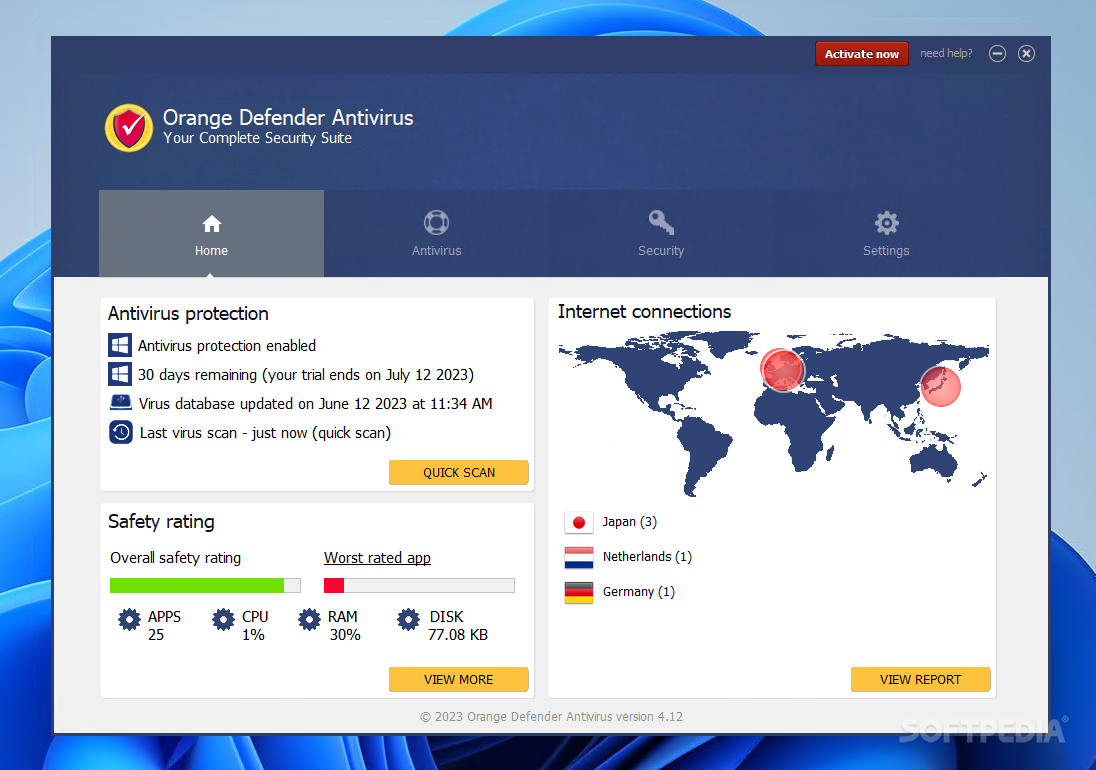Click the Antivirus protection heading
Image resolution: width=1096 pixels, height=770 pixels.
point(188,314)
